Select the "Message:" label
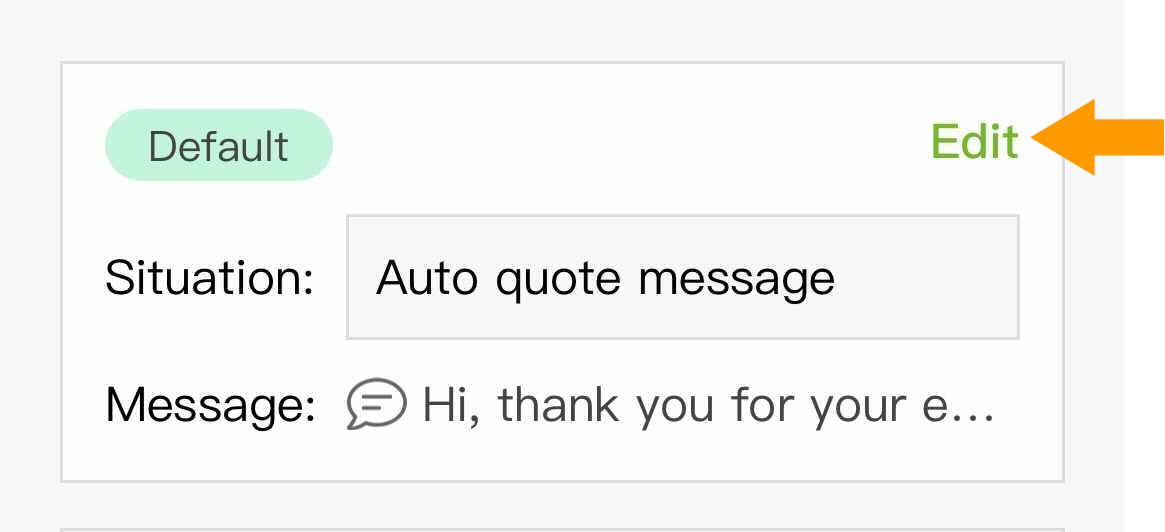Viewport: 1165px width, 532px height. (210, 405)
